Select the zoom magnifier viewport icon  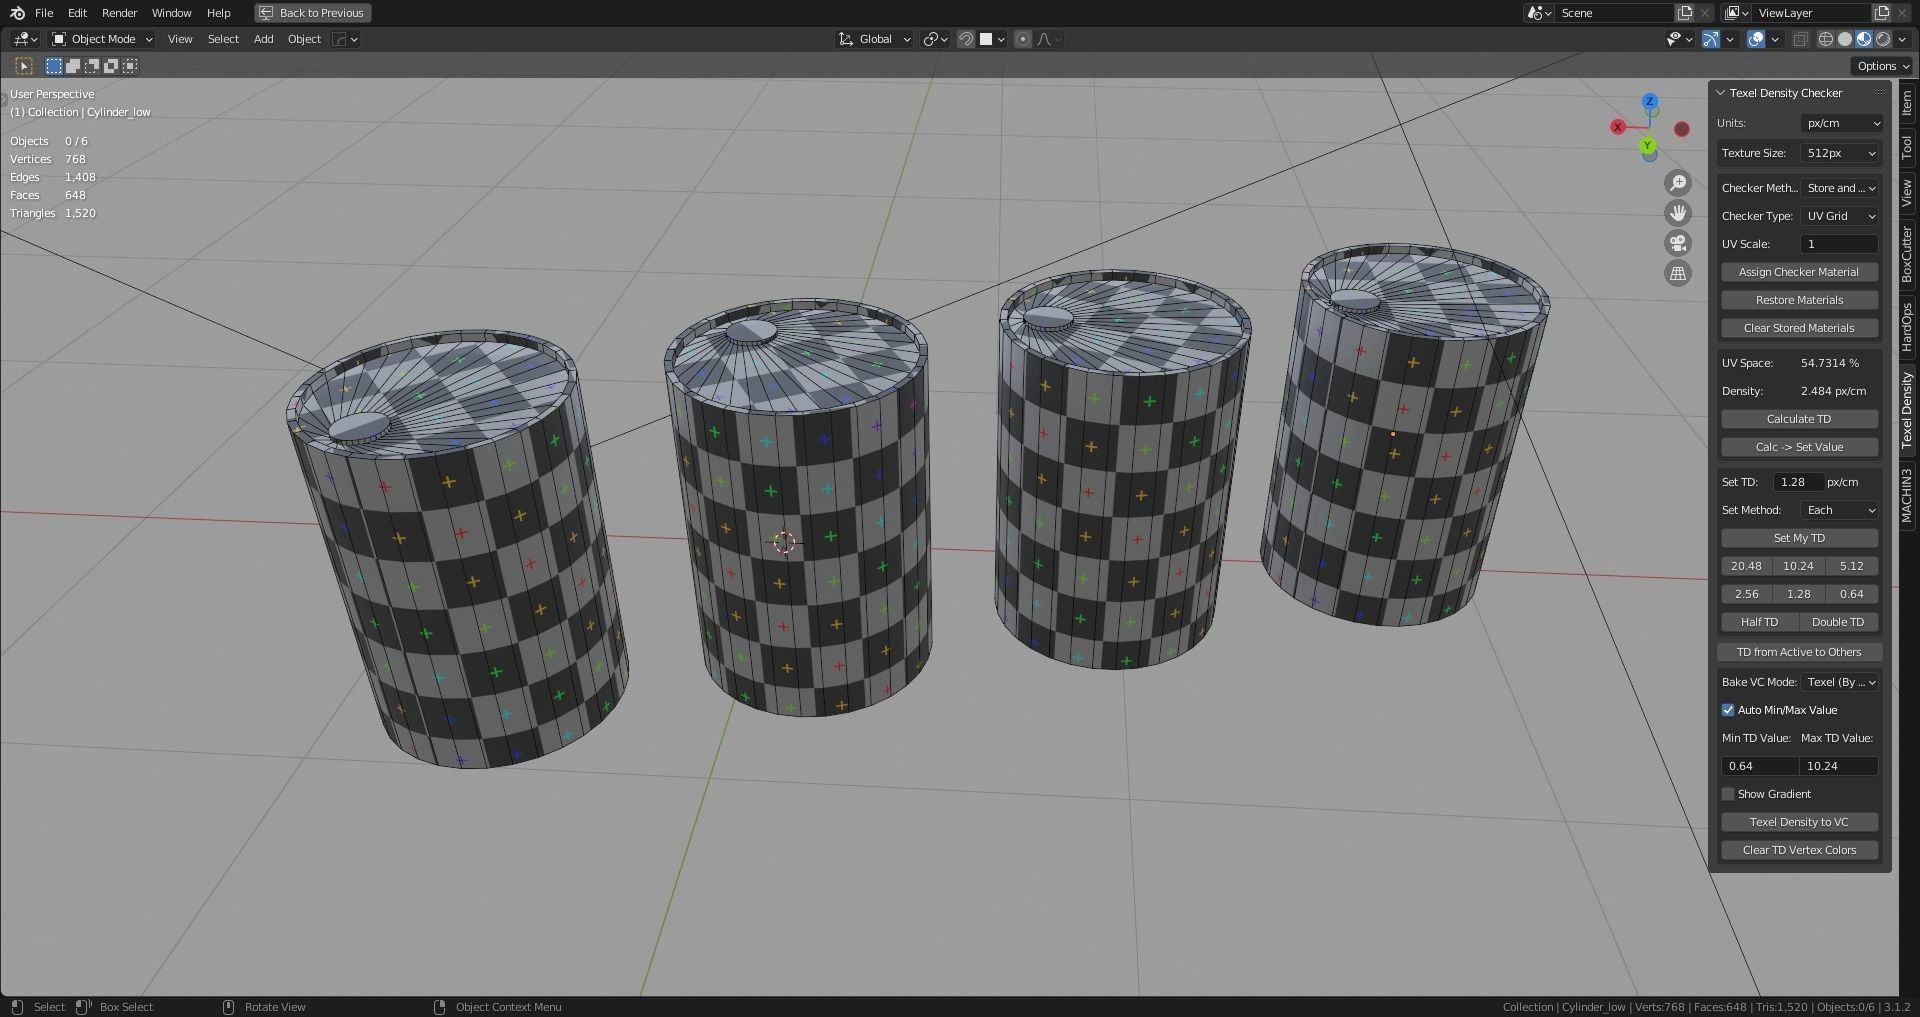pos(1678,182)
